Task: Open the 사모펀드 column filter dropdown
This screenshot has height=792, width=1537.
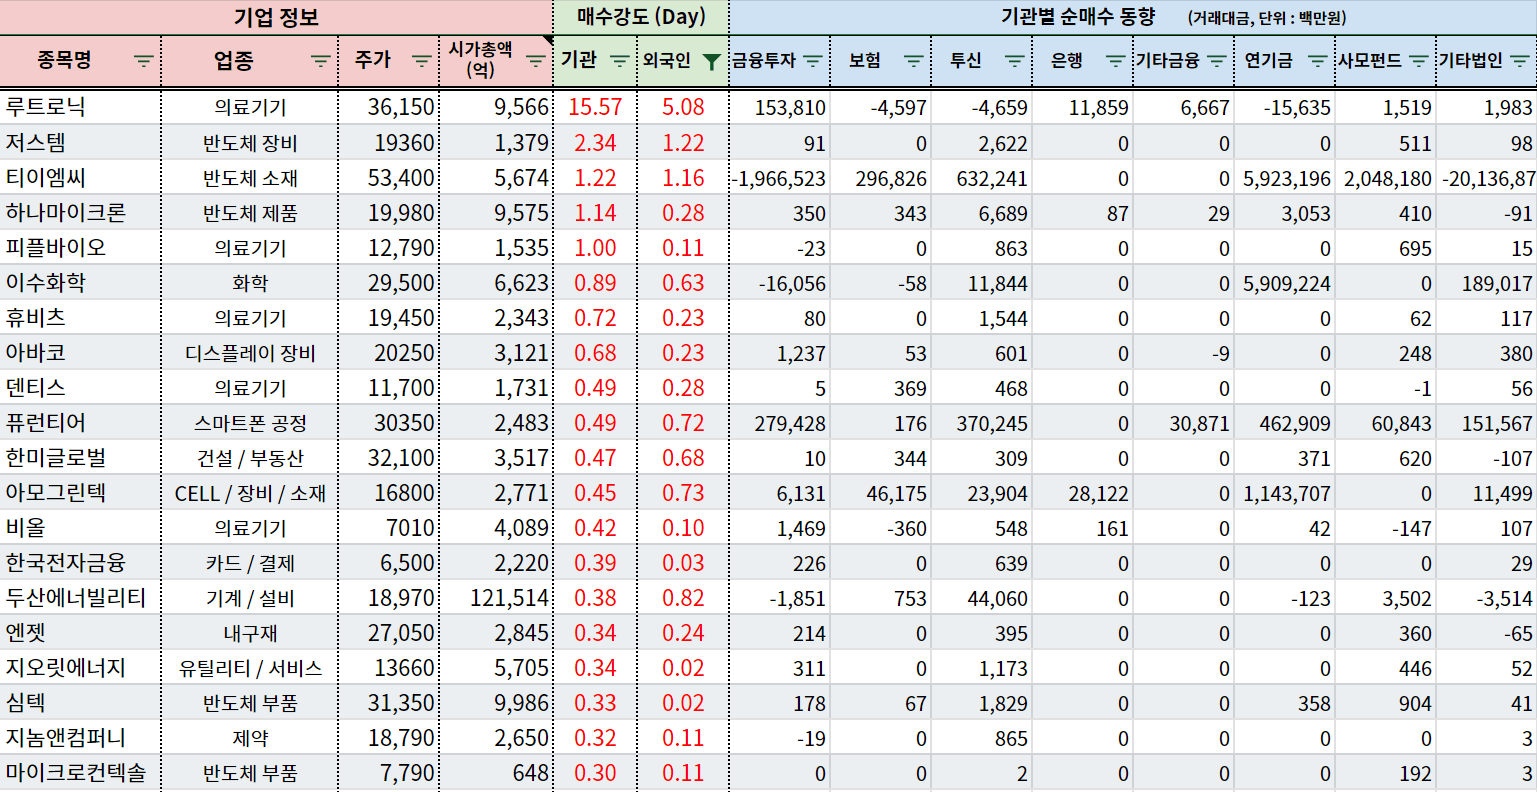Action: click(x=1418, y=61)
